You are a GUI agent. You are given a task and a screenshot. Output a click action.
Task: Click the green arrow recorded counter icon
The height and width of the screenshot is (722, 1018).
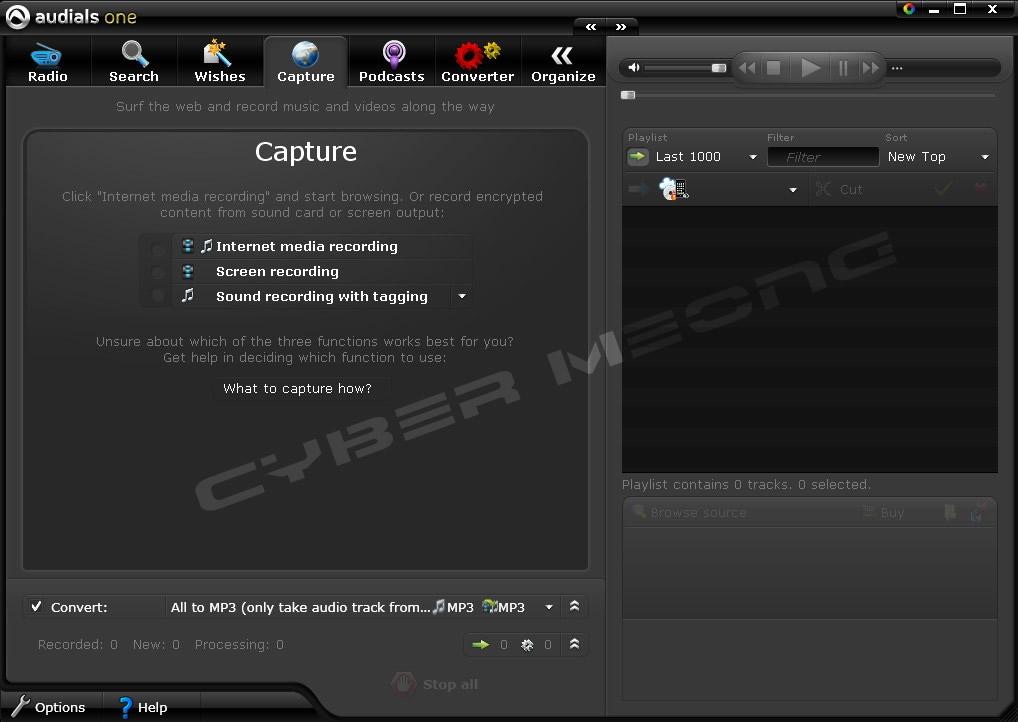(480, 645)
